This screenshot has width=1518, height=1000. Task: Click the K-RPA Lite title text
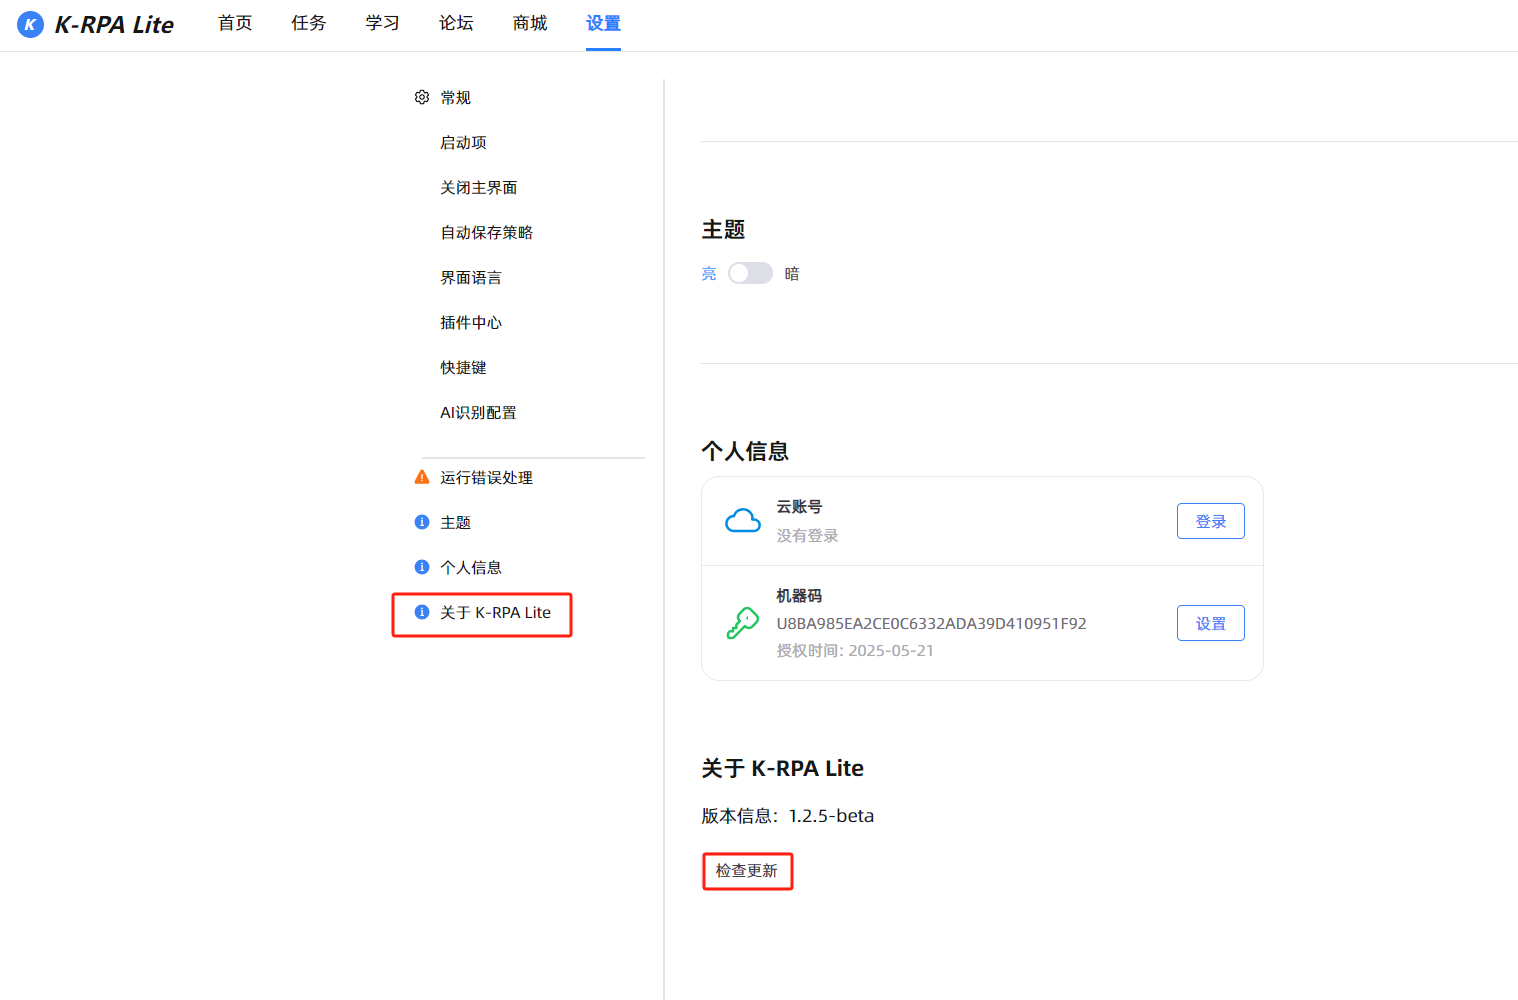coord(114,24)
